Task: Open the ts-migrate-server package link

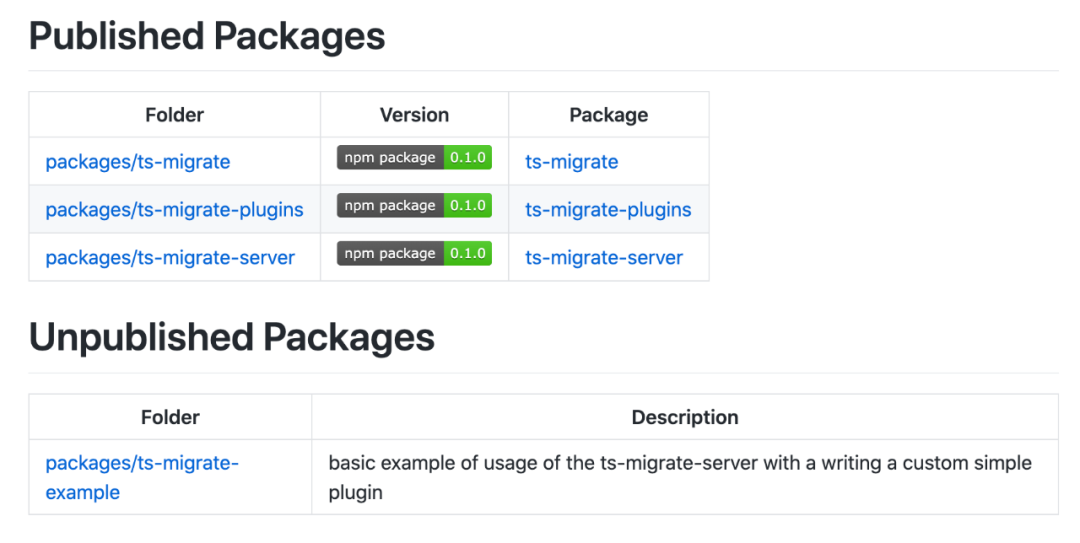Action: point(604,258)
